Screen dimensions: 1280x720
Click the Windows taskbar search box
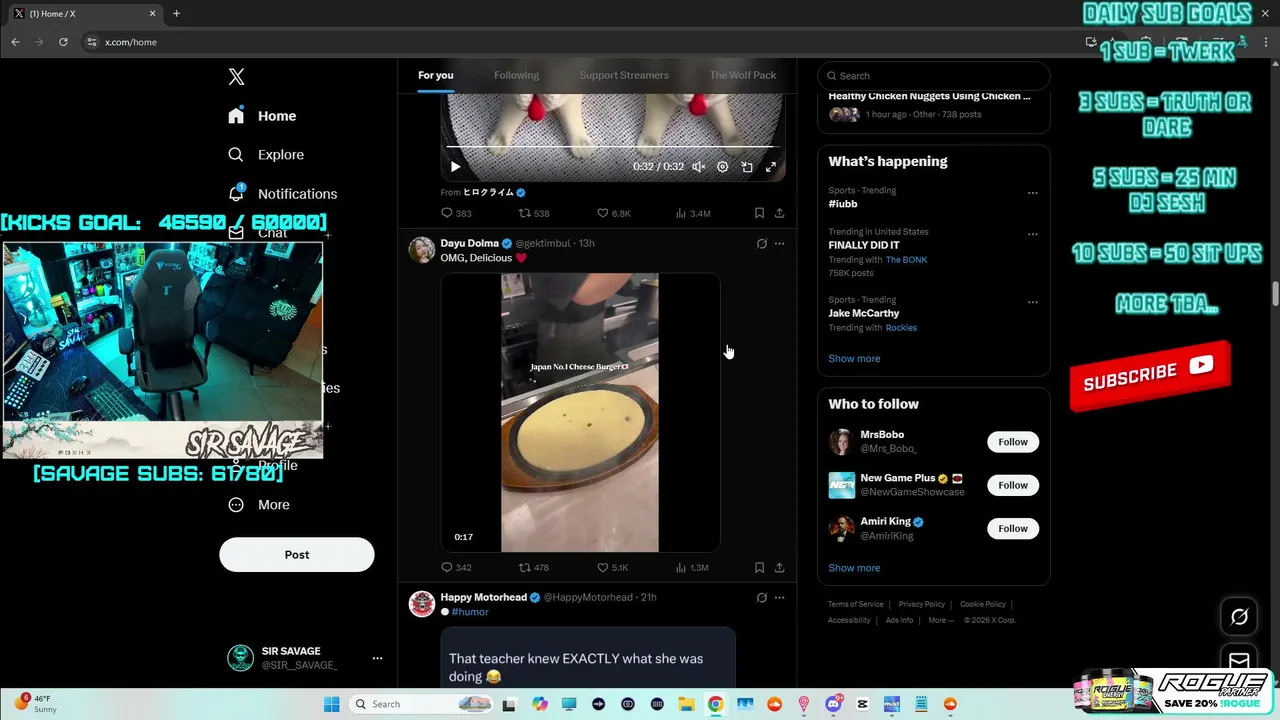[x=423, y=704]
